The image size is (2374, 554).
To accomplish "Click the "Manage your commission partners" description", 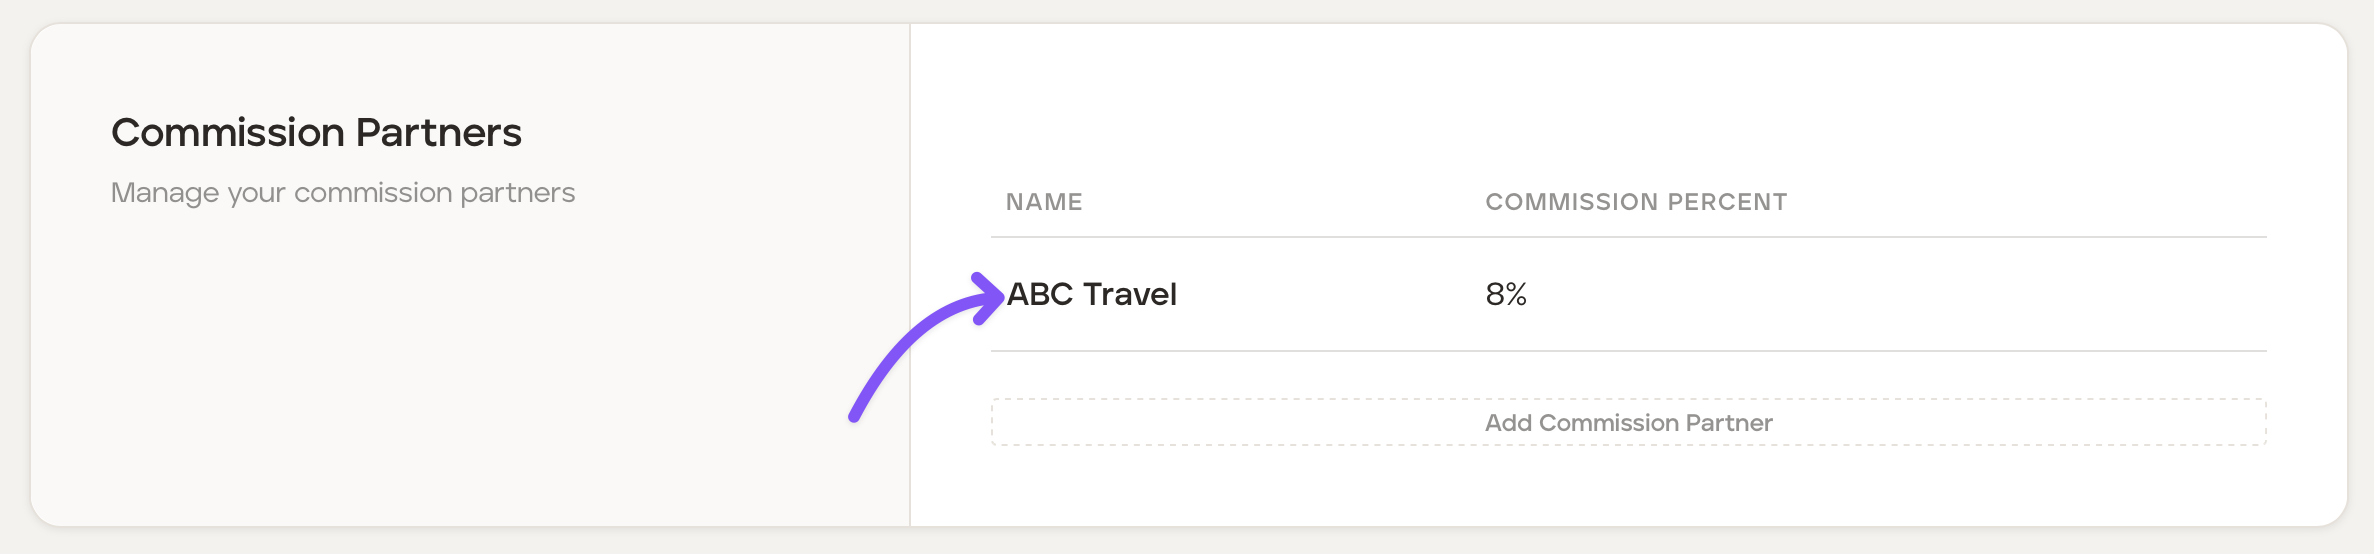I will 343,192.
